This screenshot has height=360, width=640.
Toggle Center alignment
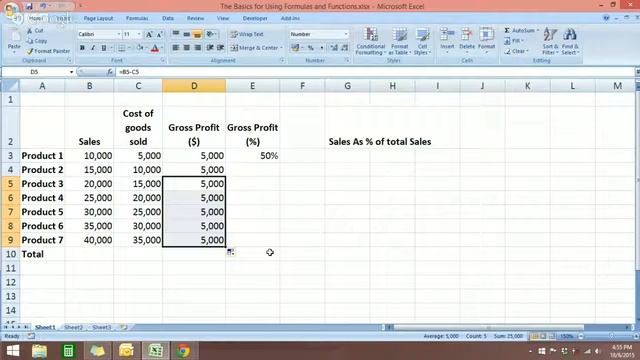tap(187, 48)
